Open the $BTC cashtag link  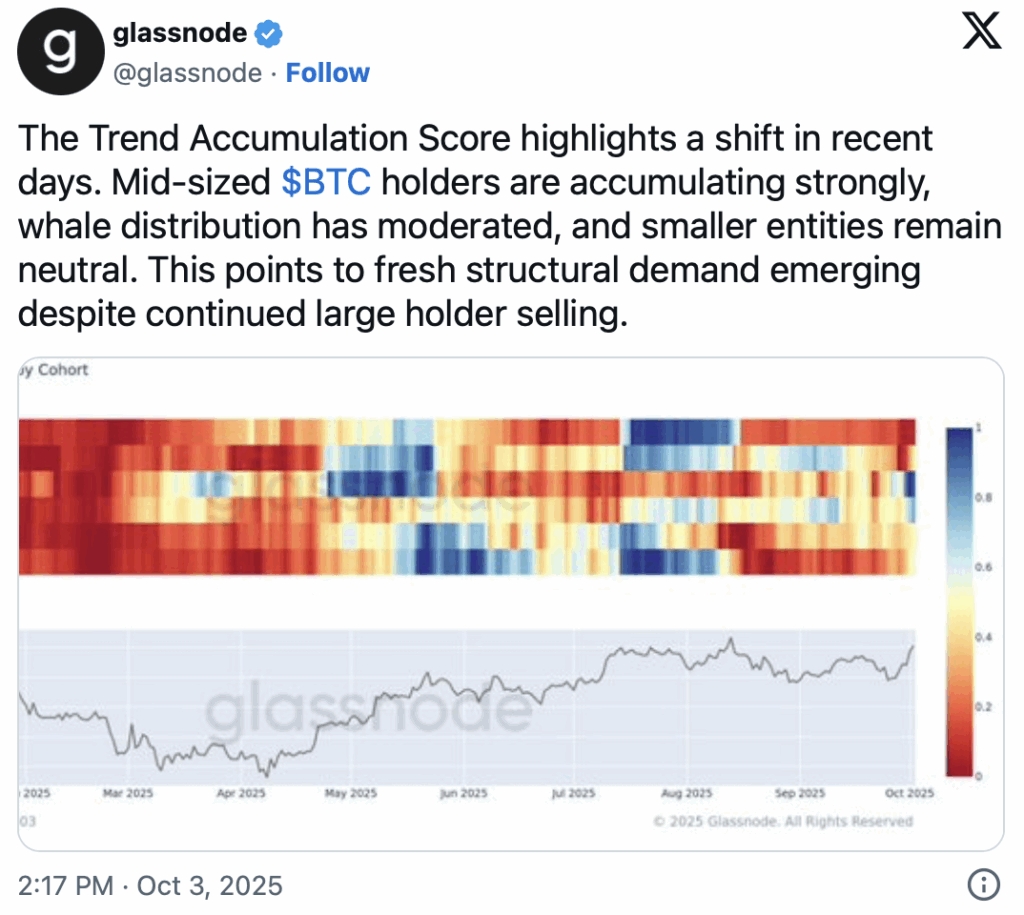326,182
